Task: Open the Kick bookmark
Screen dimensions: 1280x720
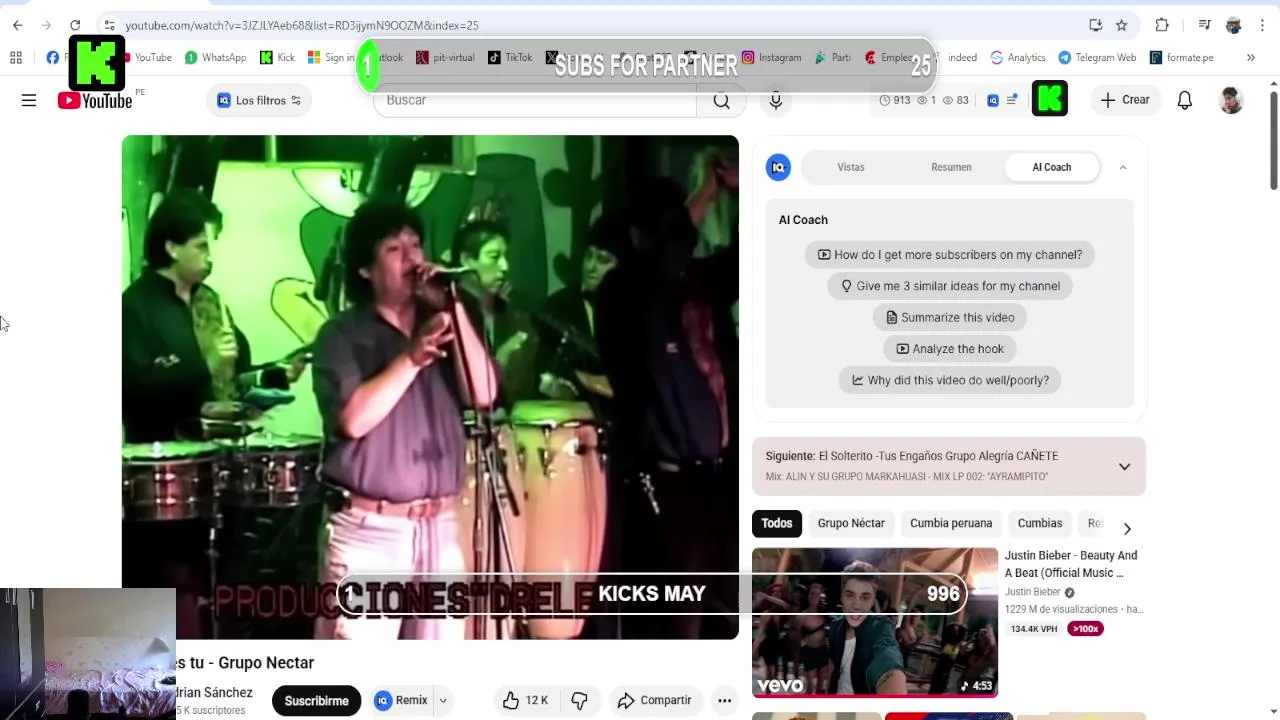Action: pyautogui.click(x=277, y=58)
